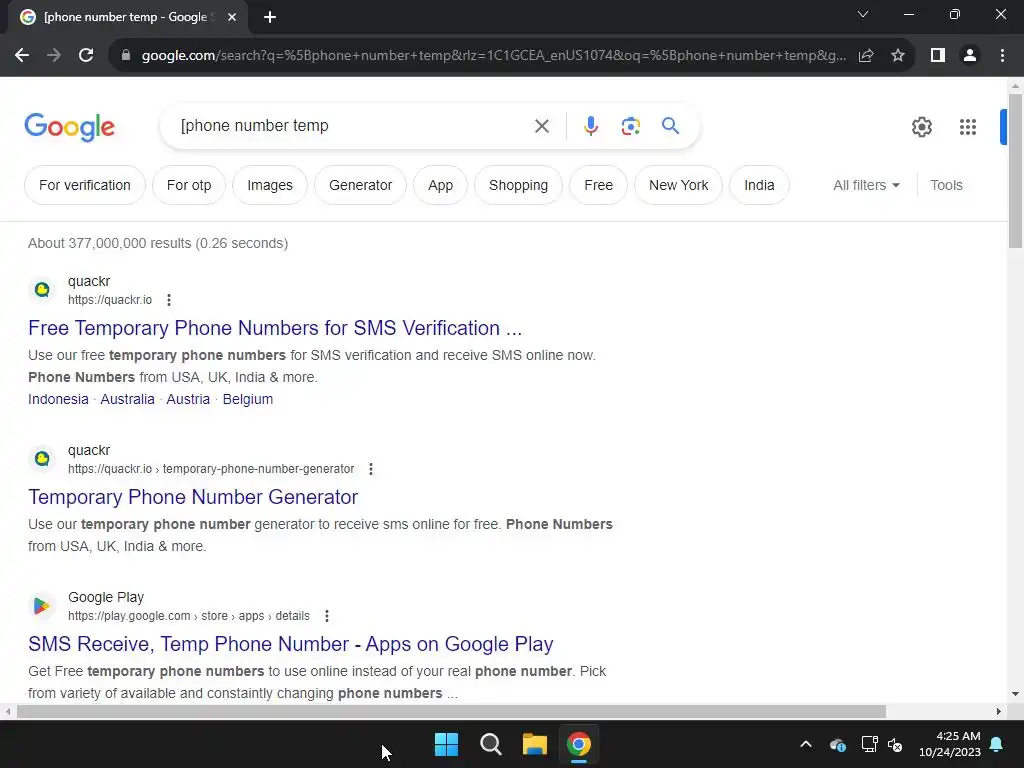This screenshot has height=768, width=1024.
Task: Click the scroll down arrow
Action: click(x=1015, y=694)
